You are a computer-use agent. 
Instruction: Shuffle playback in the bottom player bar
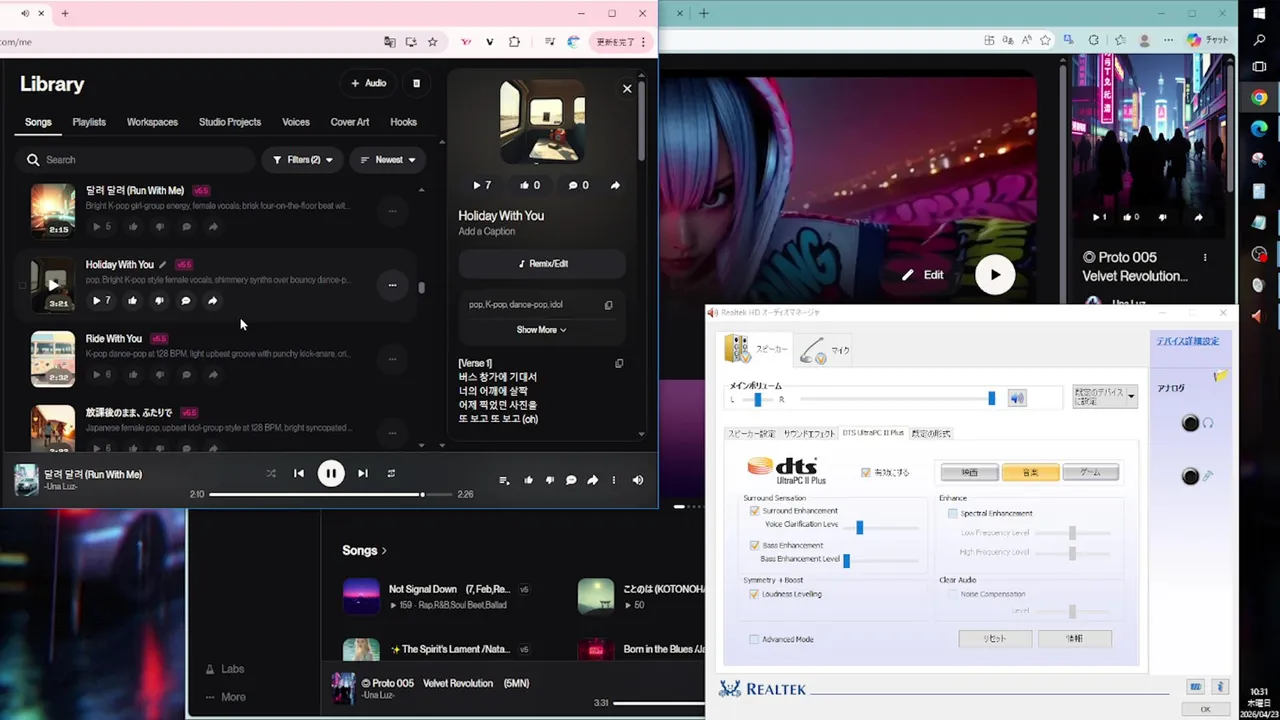(x=271, y=474)
